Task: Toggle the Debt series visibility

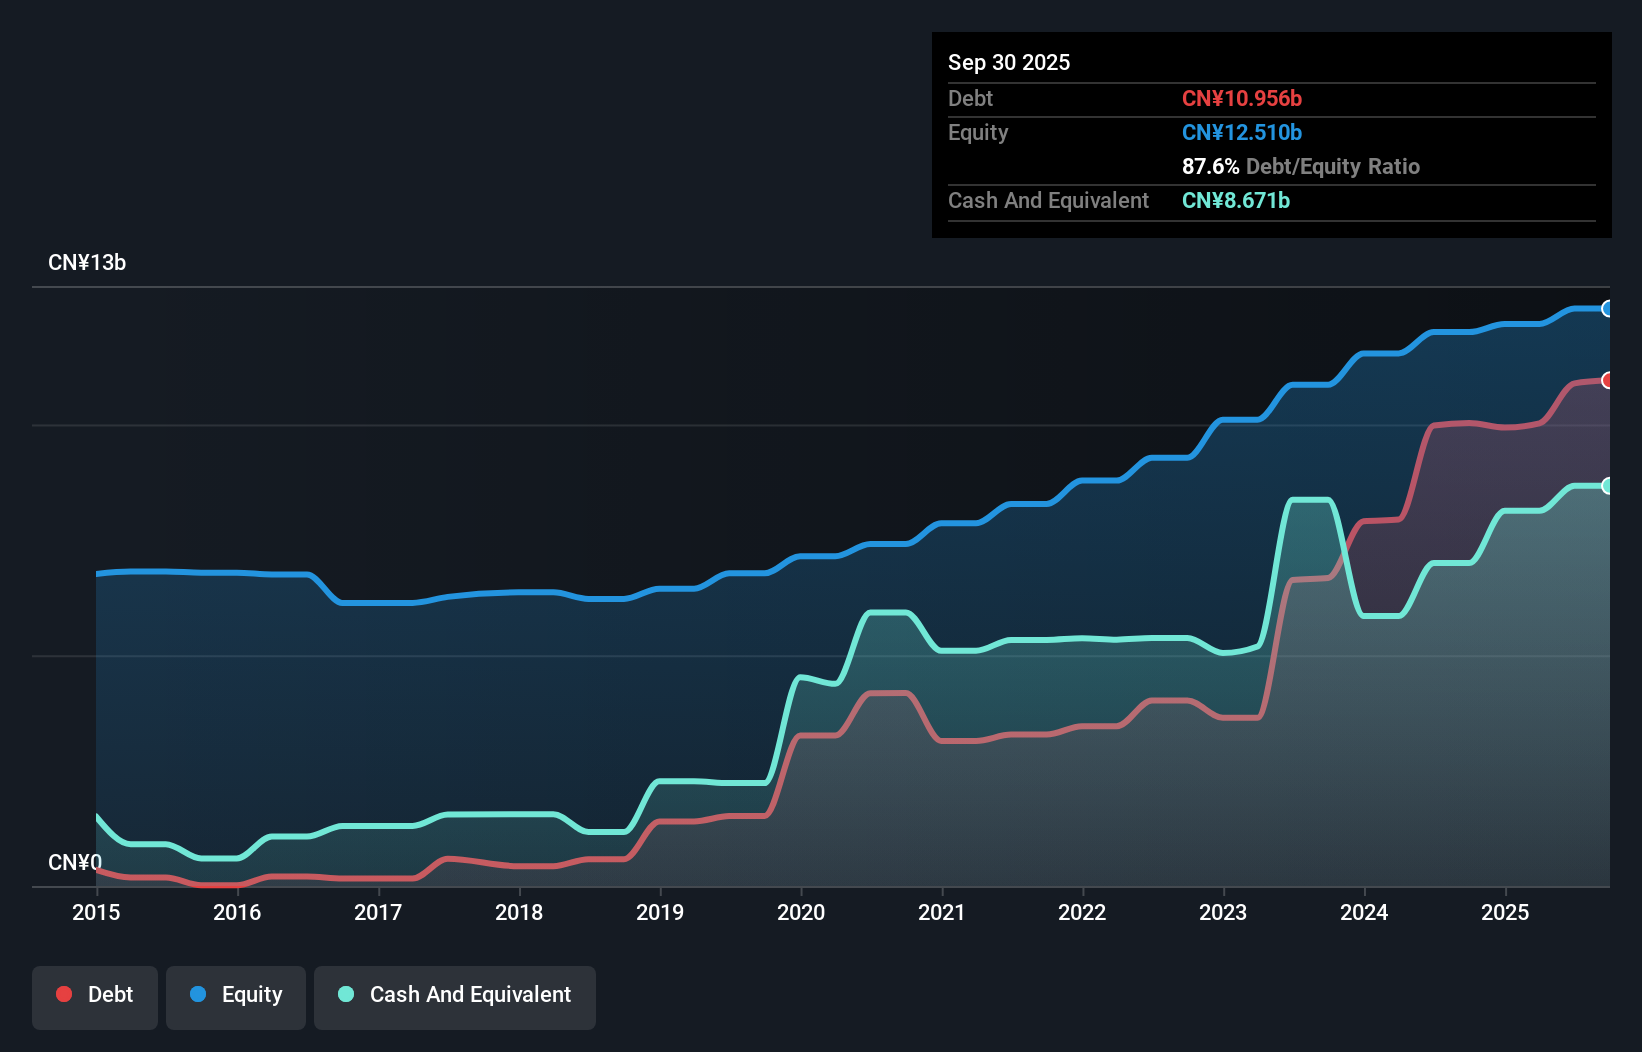Action: coord(95,995)
